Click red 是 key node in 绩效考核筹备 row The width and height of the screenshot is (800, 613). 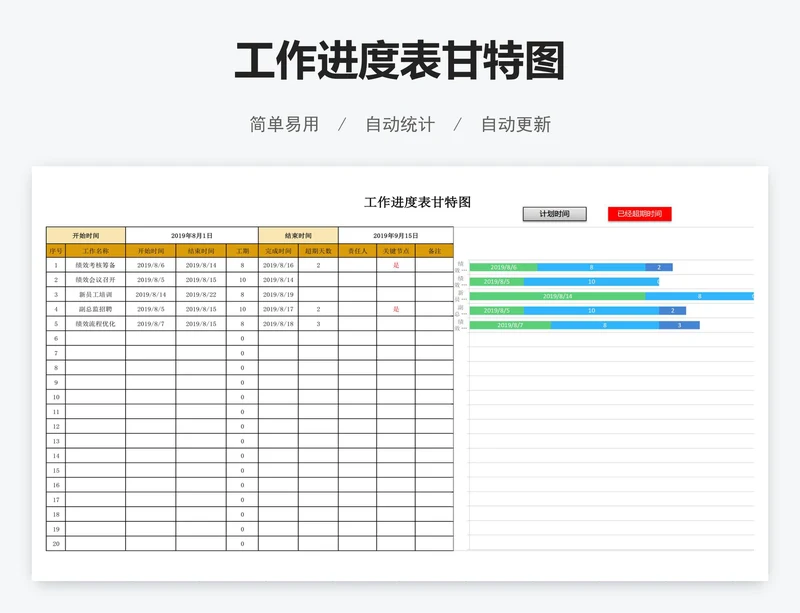click(396, 265)
